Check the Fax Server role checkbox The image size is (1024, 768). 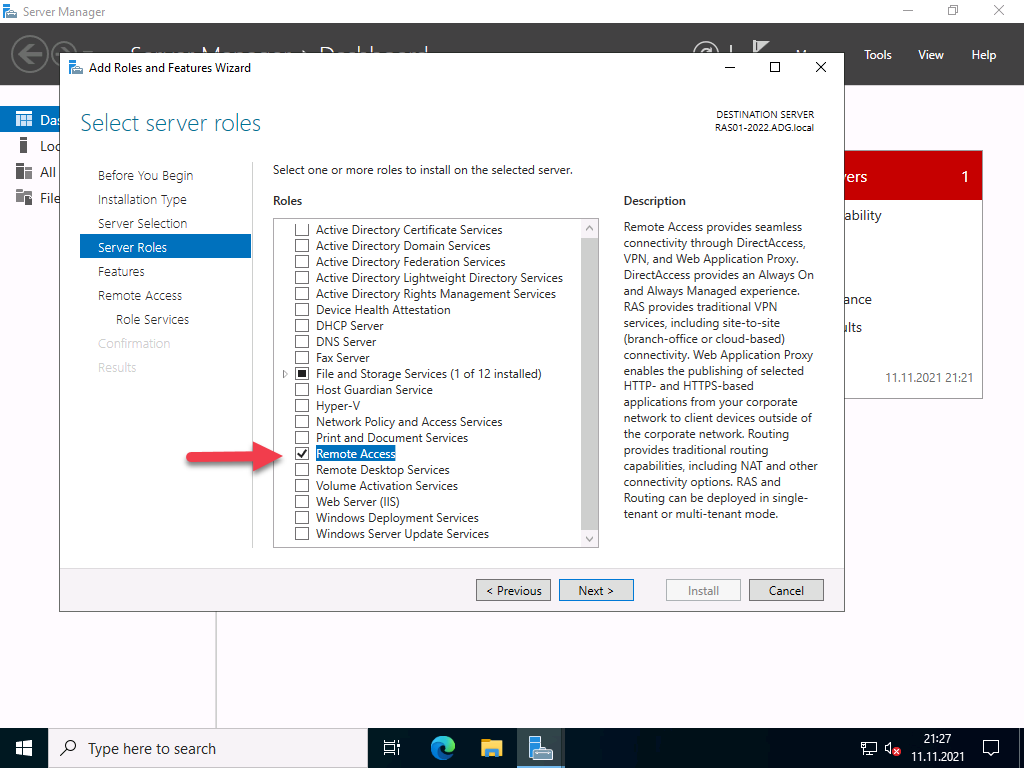(302, 357)
